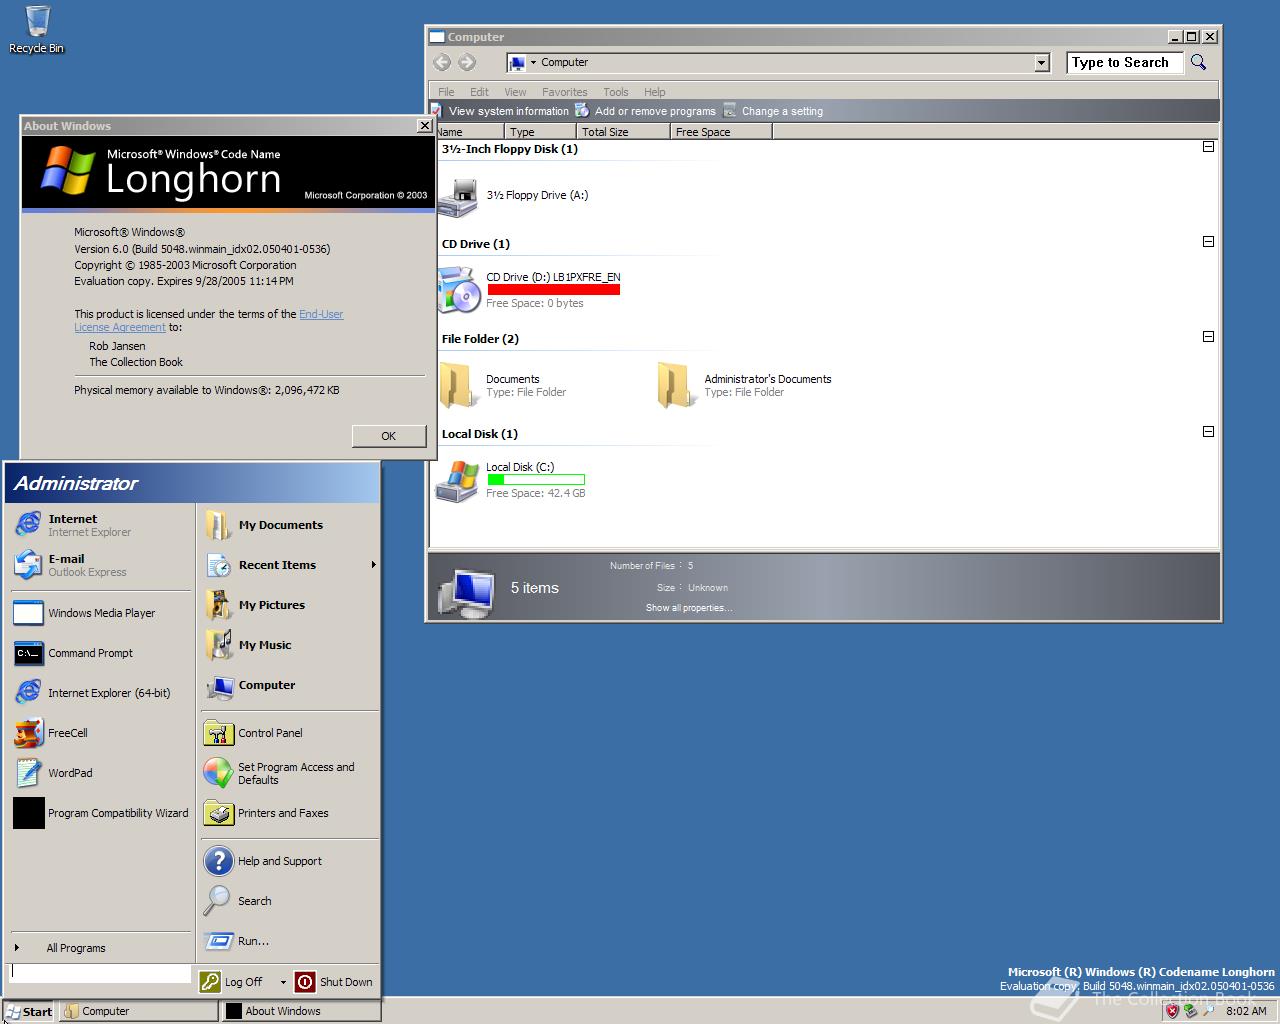Viewport: 1280px width, 1024px height.
Task: Collapse the CD Drive group
Action: click(1208, 242)
